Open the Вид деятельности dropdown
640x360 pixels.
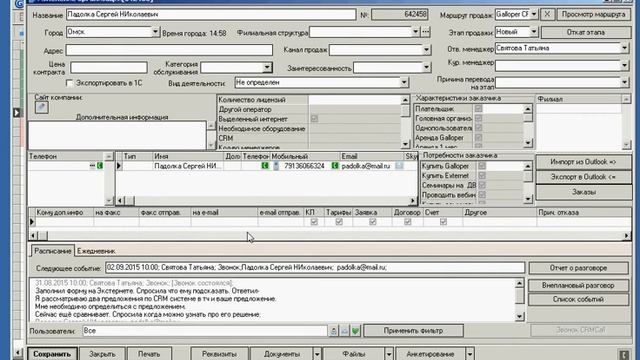(404, 82)
